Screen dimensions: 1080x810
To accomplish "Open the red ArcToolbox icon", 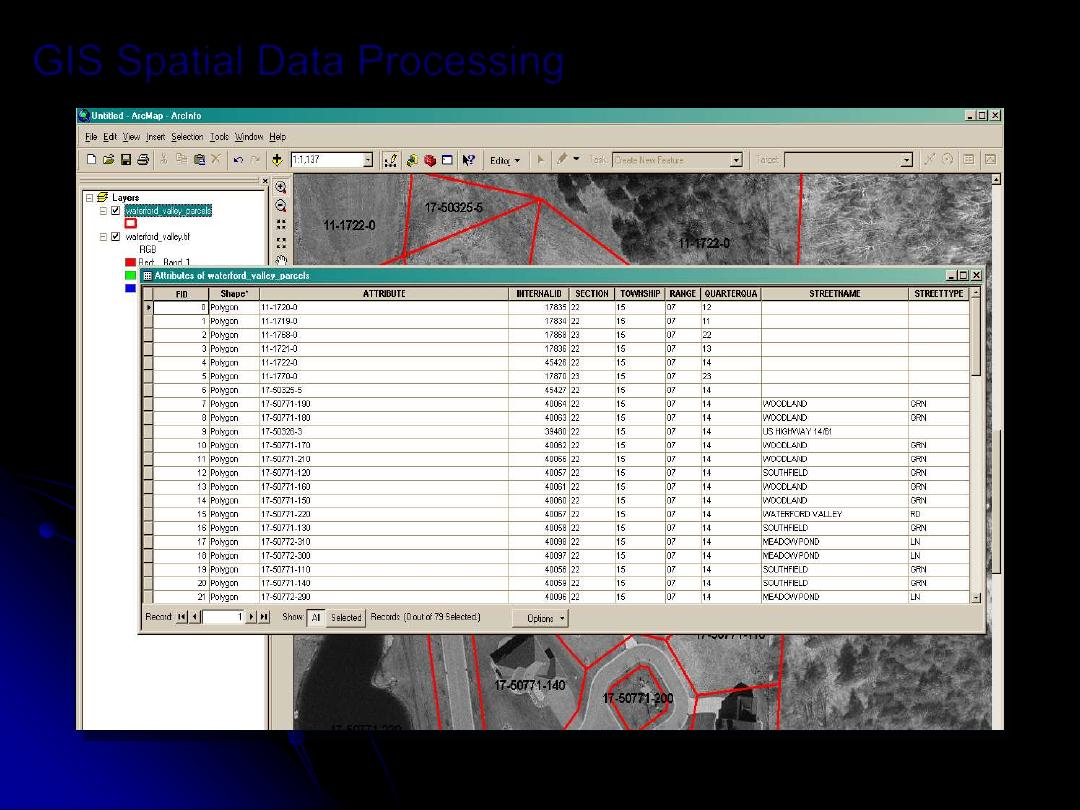I will click(x=430, y=160).
